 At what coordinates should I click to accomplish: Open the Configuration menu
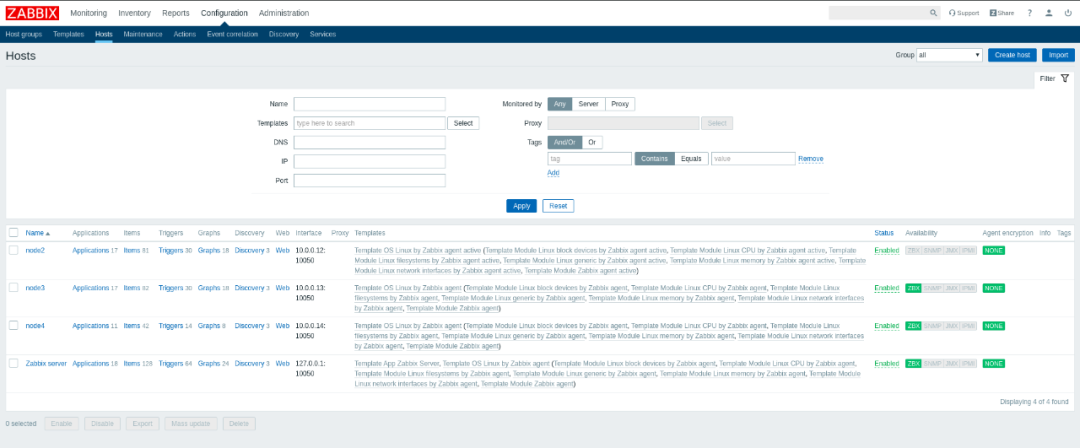click(225, 13)
